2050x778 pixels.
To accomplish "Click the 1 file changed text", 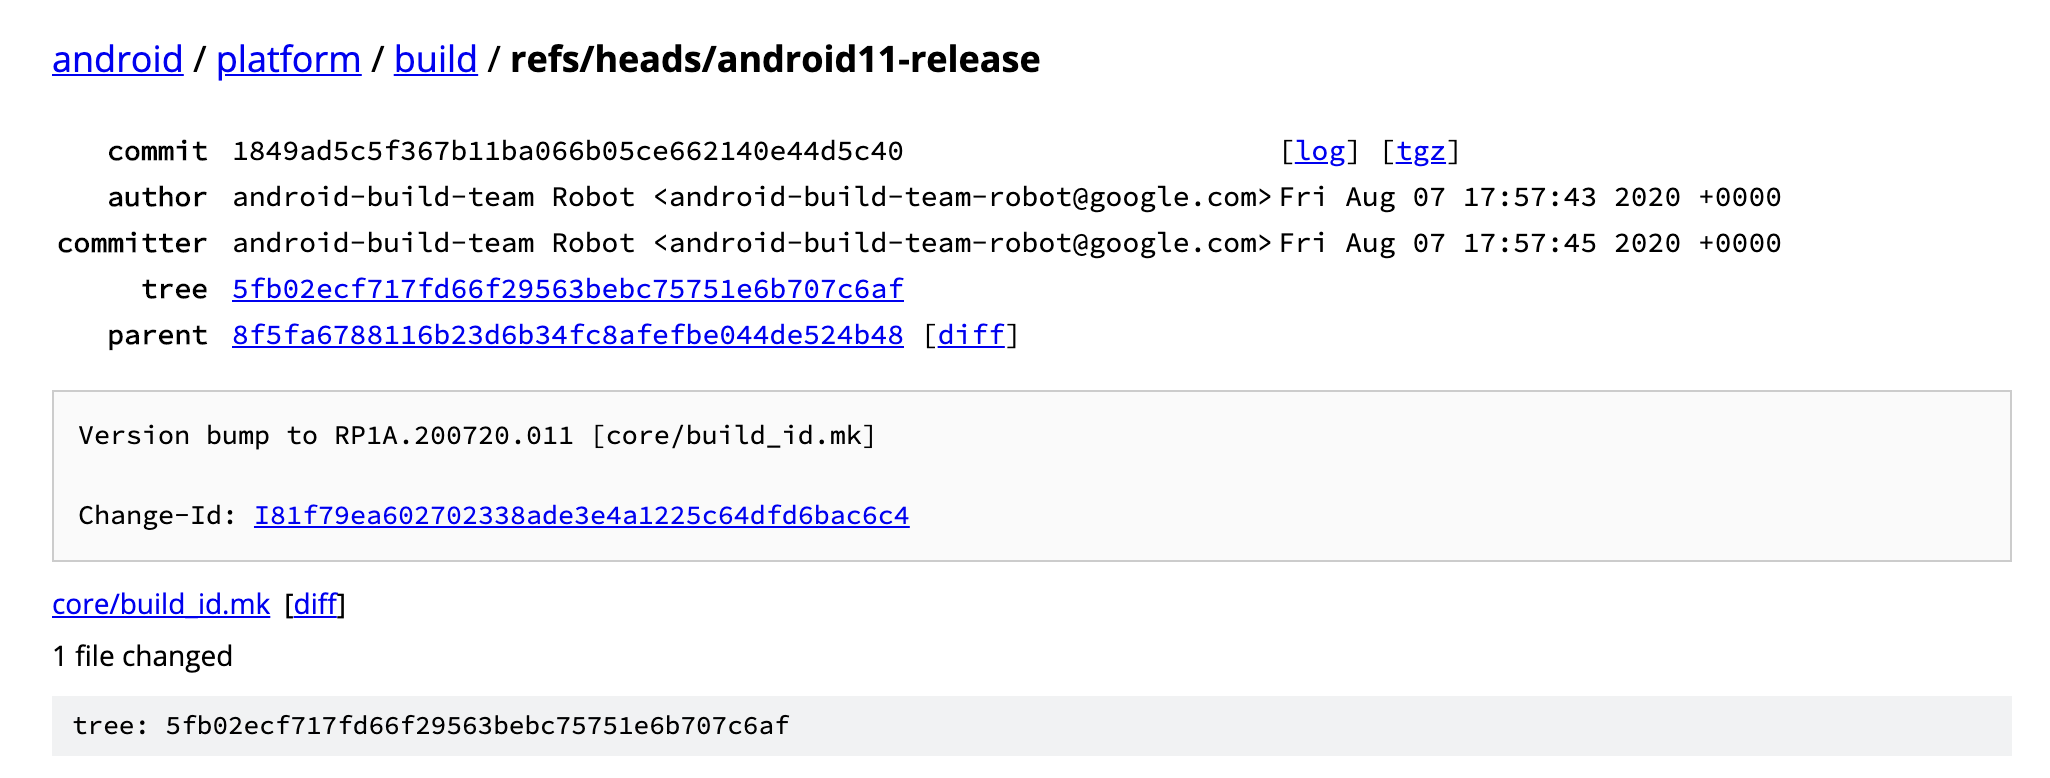I will point(143,656).
